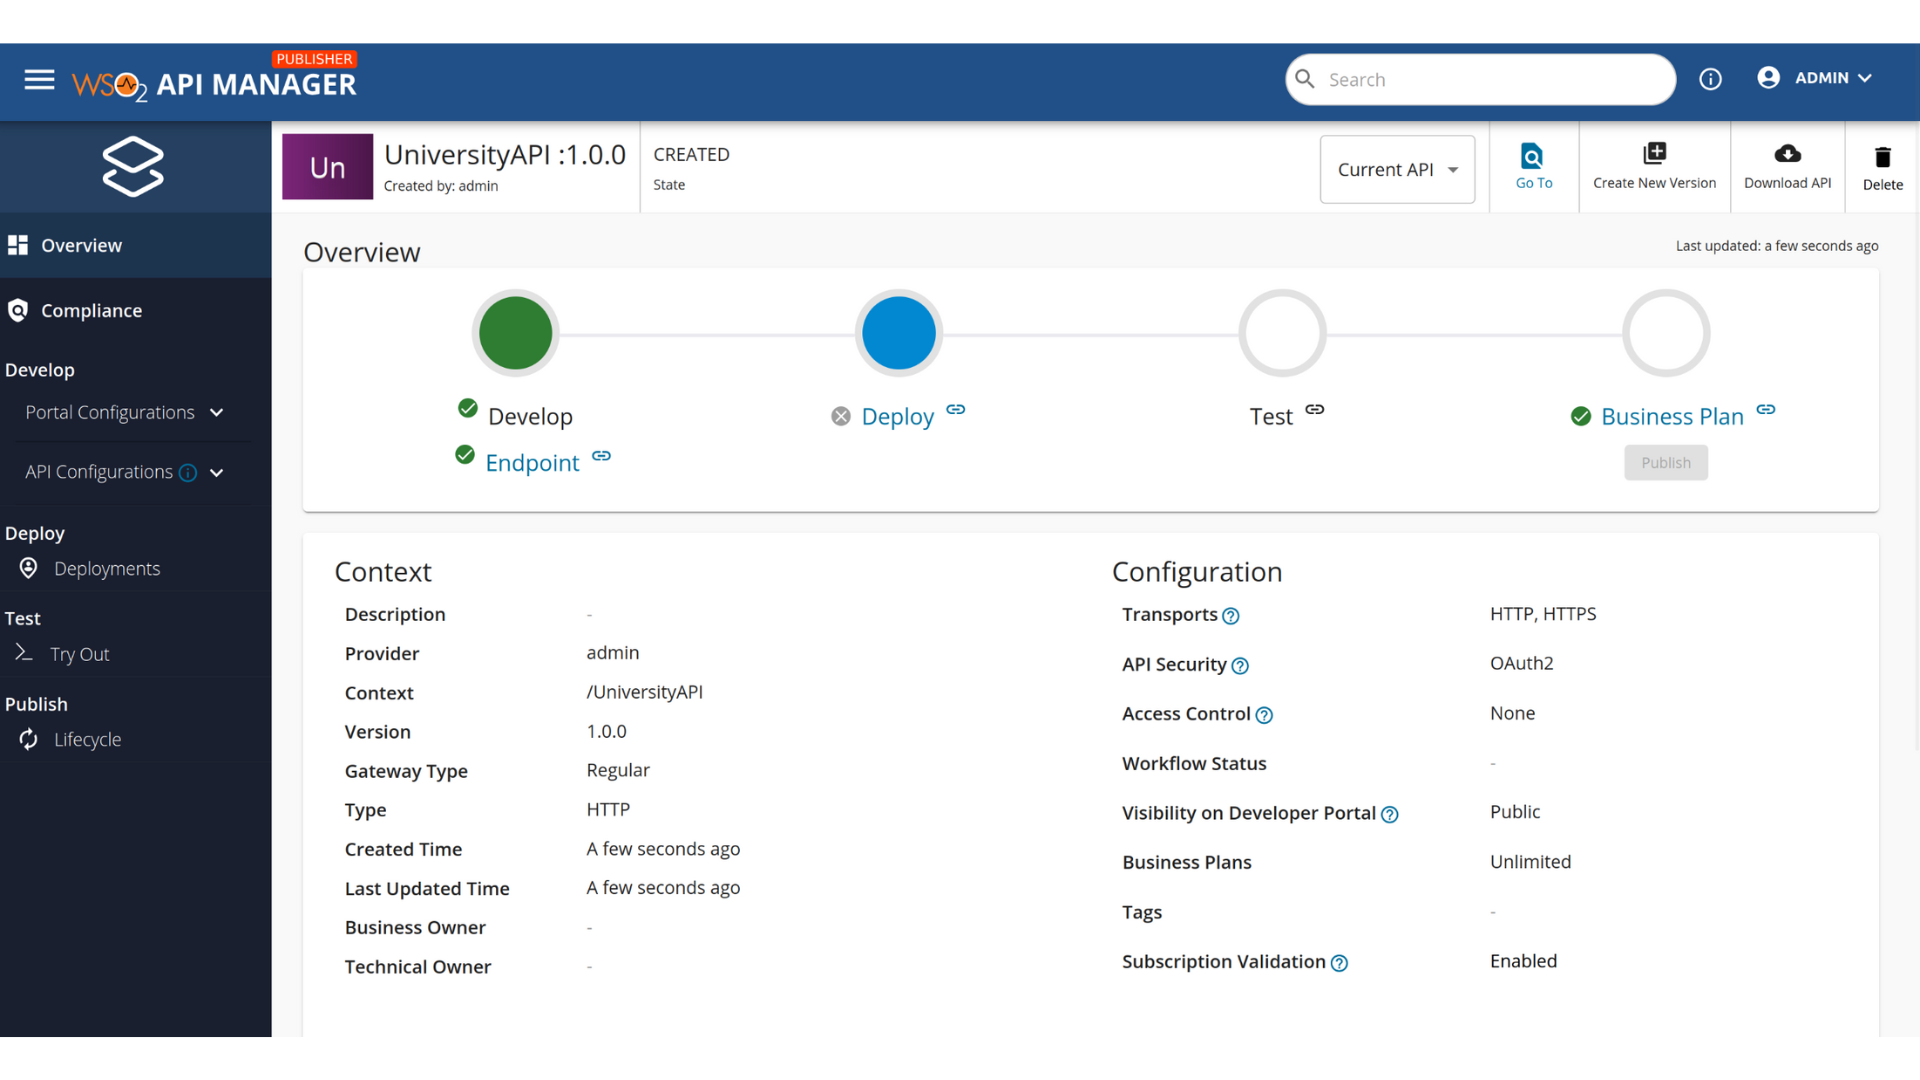Click the Business Plan link
The height and width of the screenshot is (1080, 1920).
(x=1671, y=416)
